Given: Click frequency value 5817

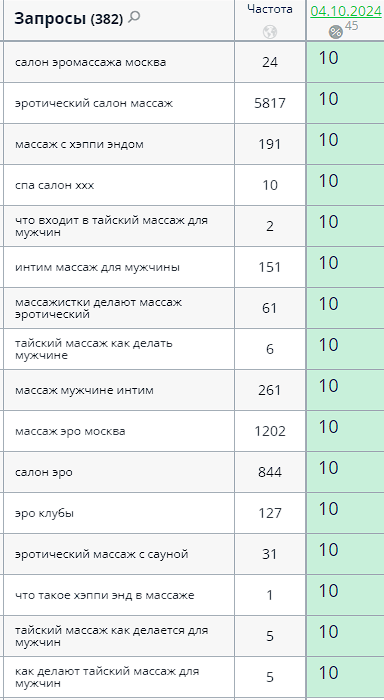Looking at the screenshot, I should pyautogui.click(x=270, y=104).
